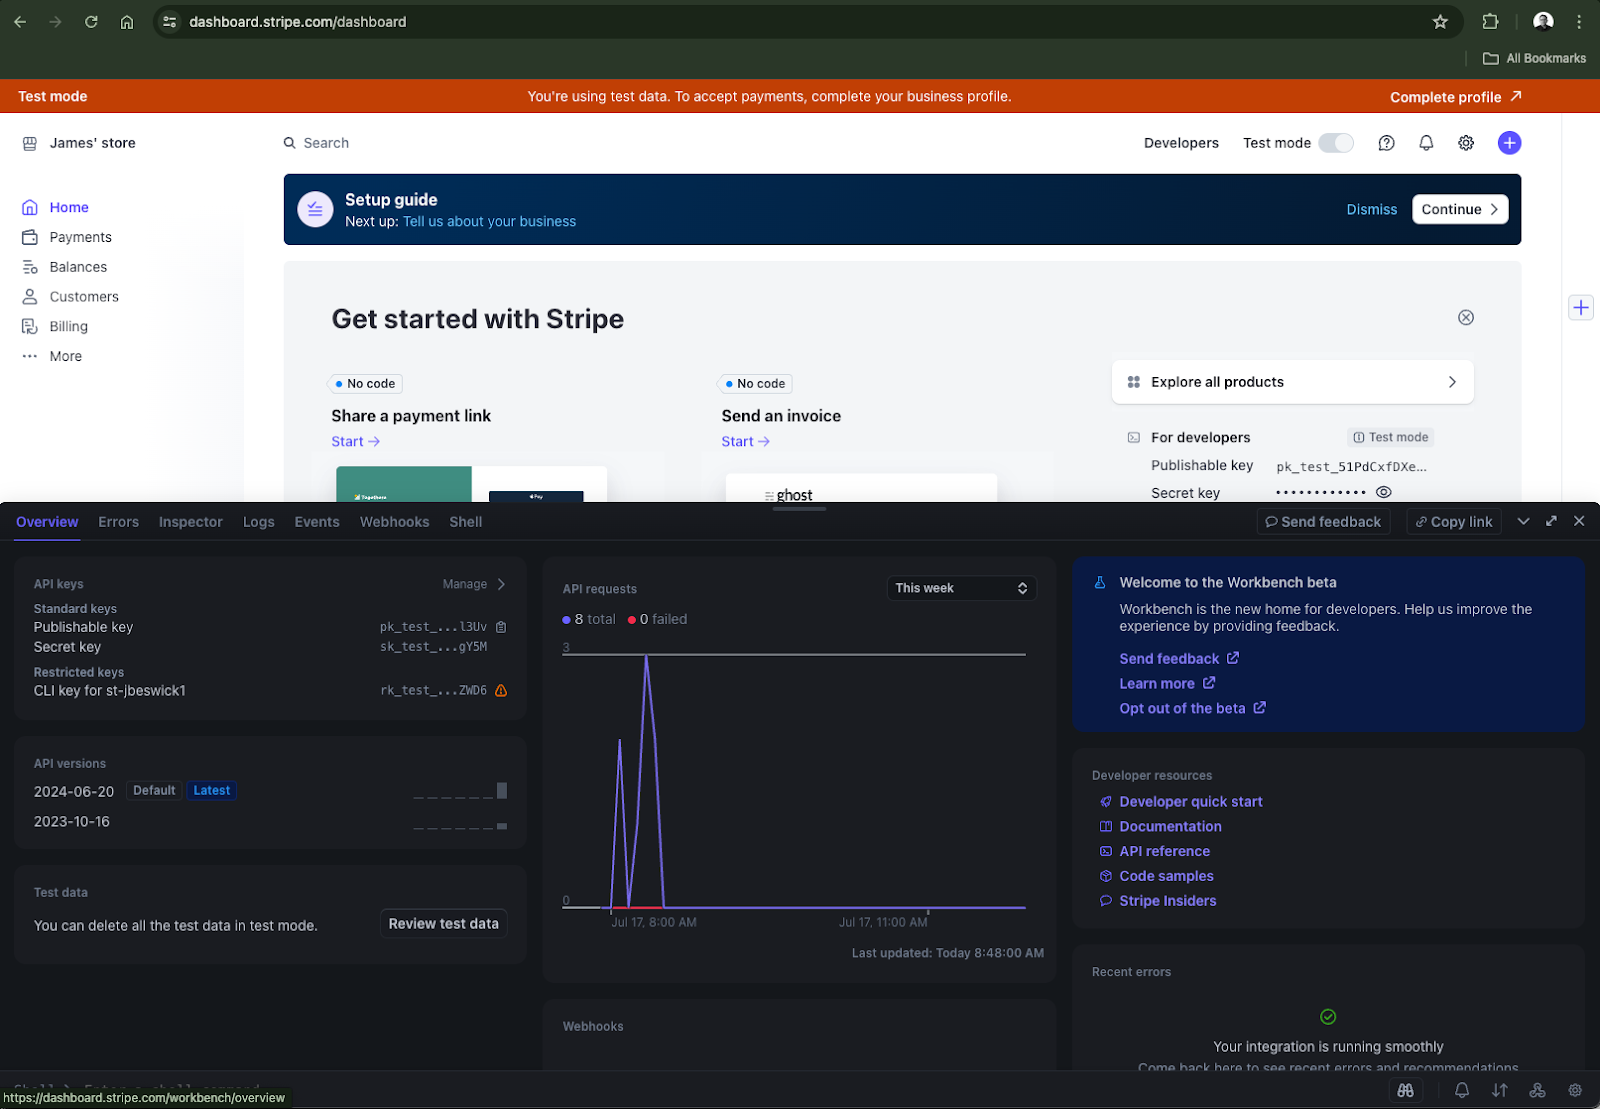Image resolution: width=1600 pixels, height=1109 pixels.
Task: Open the Payments page in sidebar
Action: click(80, 237)
